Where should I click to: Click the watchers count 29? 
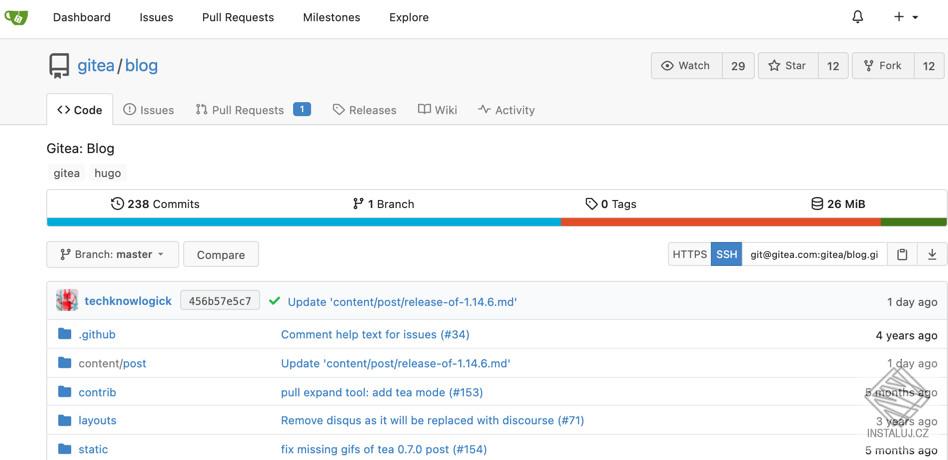click(738, 66)
